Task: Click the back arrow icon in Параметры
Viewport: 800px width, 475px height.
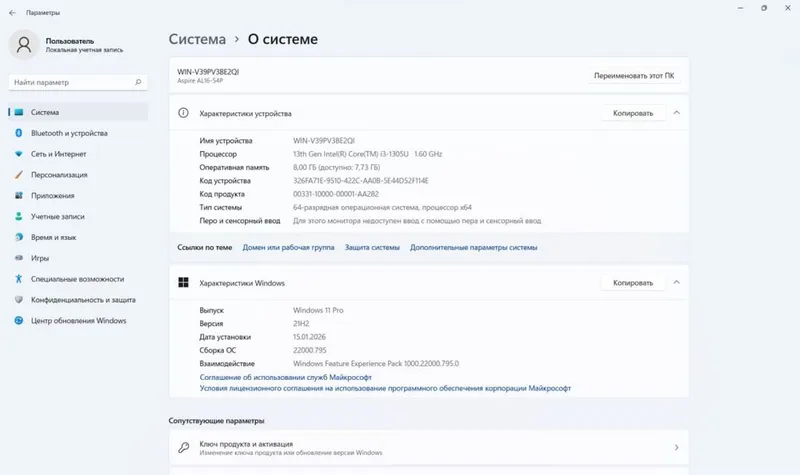Action: [x=12, y=13]
